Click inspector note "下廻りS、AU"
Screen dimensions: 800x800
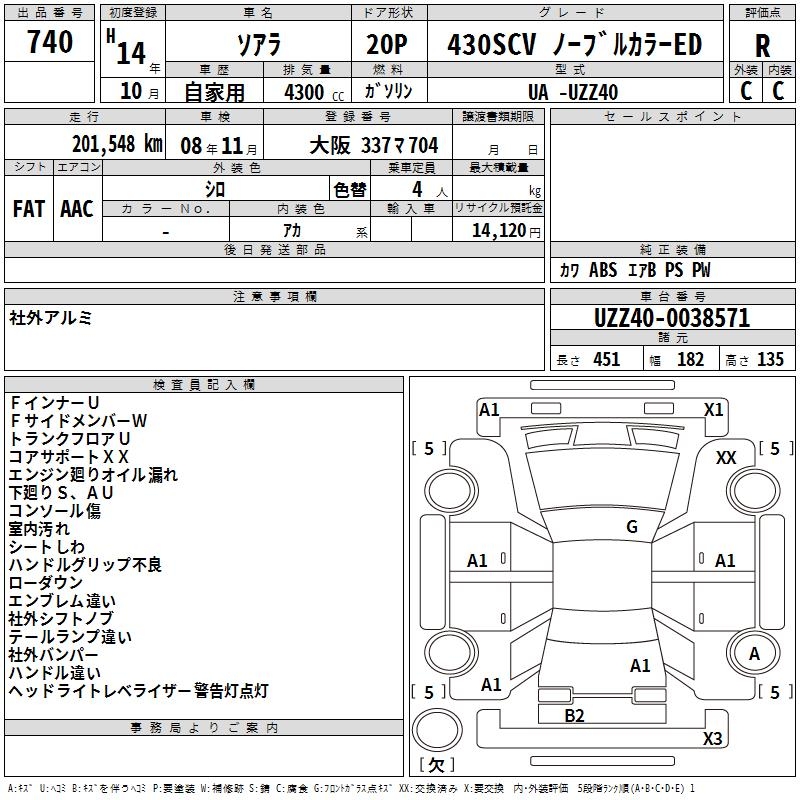(x=61, y=492)
